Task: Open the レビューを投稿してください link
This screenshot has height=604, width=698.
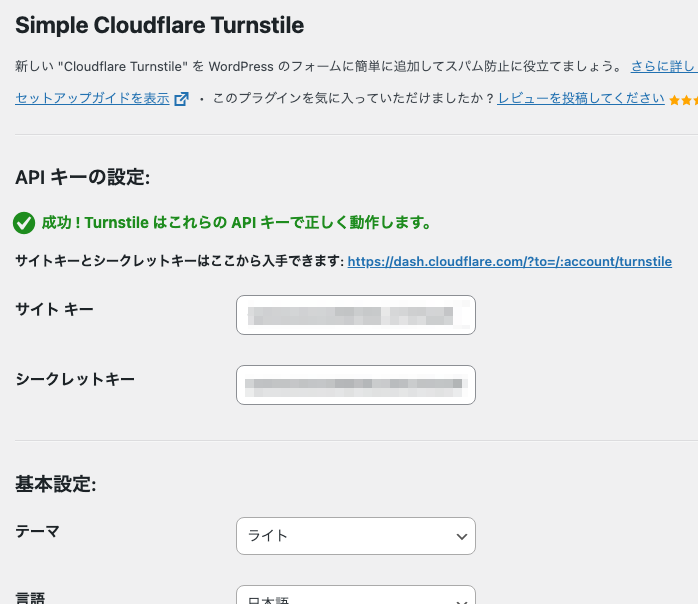Action: tap(581, 99)
